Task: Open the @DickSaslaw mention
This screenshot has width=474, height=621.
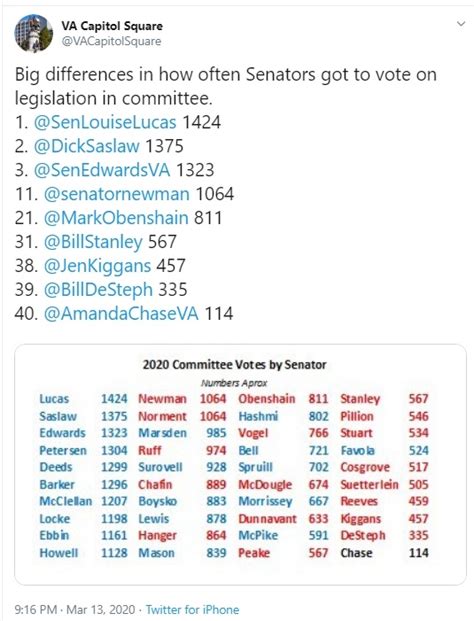Action: tap(87, 146)
